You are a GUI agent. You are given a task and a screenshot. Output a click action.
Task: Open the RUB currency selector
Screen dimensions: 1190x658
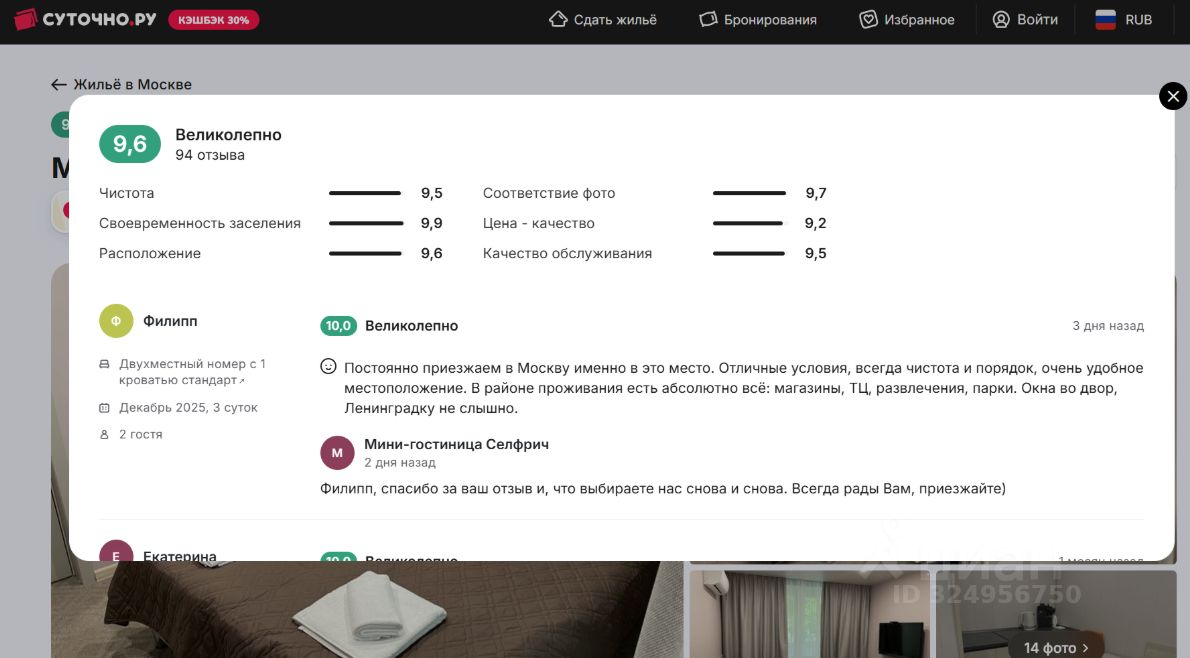click(1138, 20)
